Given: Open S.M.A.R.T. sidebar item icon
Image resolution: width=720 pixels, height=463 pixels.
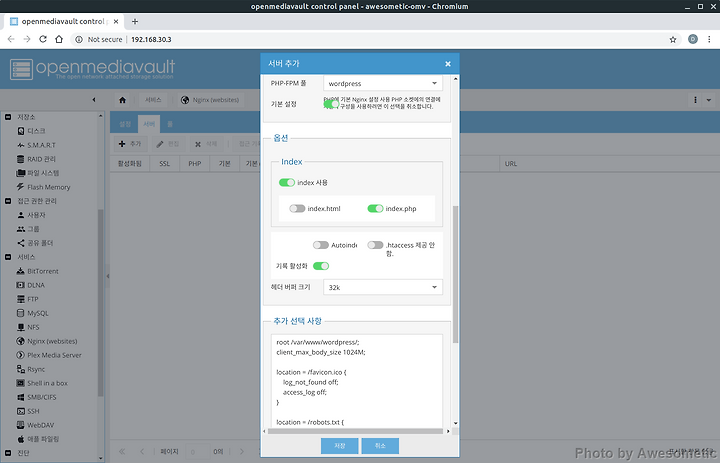Looking at the screenshot, I should tap(21, 145).
